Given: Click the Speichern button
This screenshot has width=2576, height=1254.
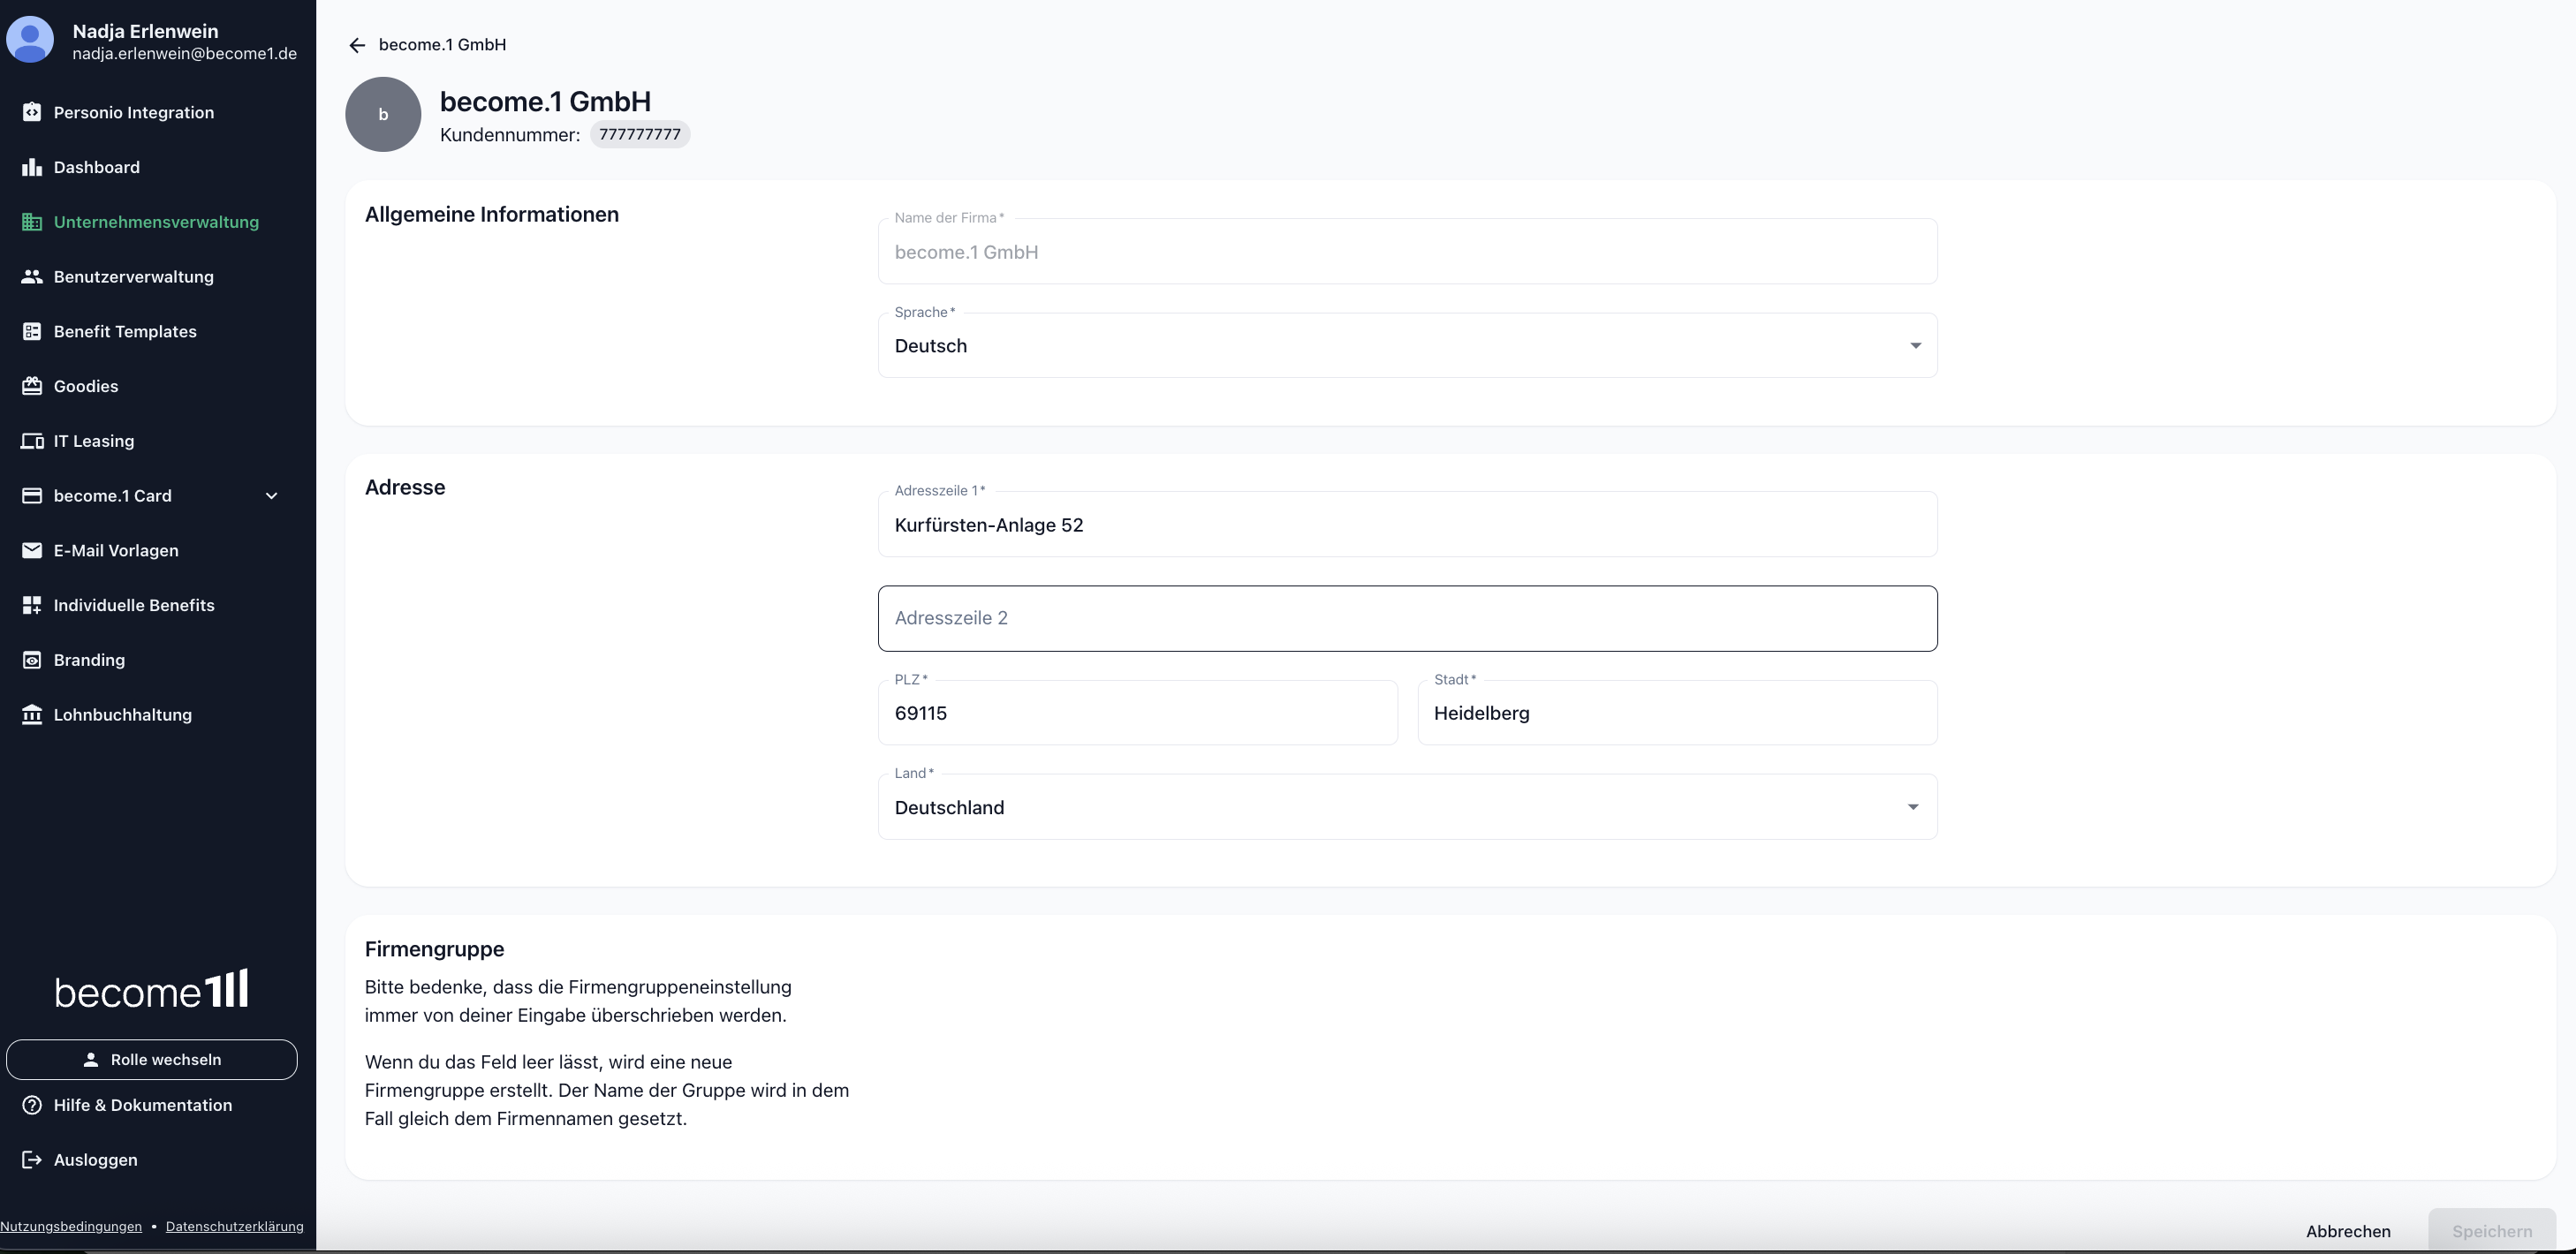Looking at the screenshot, I should coord(2492,1231).
